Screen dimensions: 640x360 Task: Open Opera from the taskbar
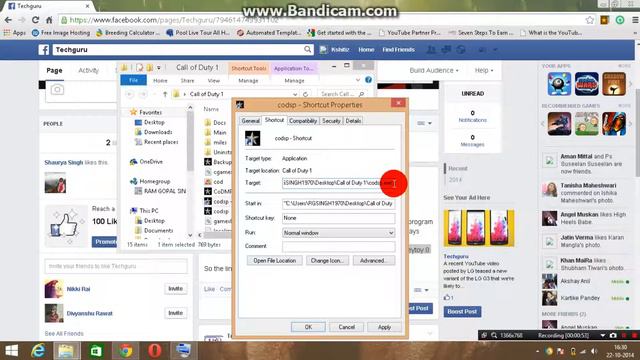(155, 351)
